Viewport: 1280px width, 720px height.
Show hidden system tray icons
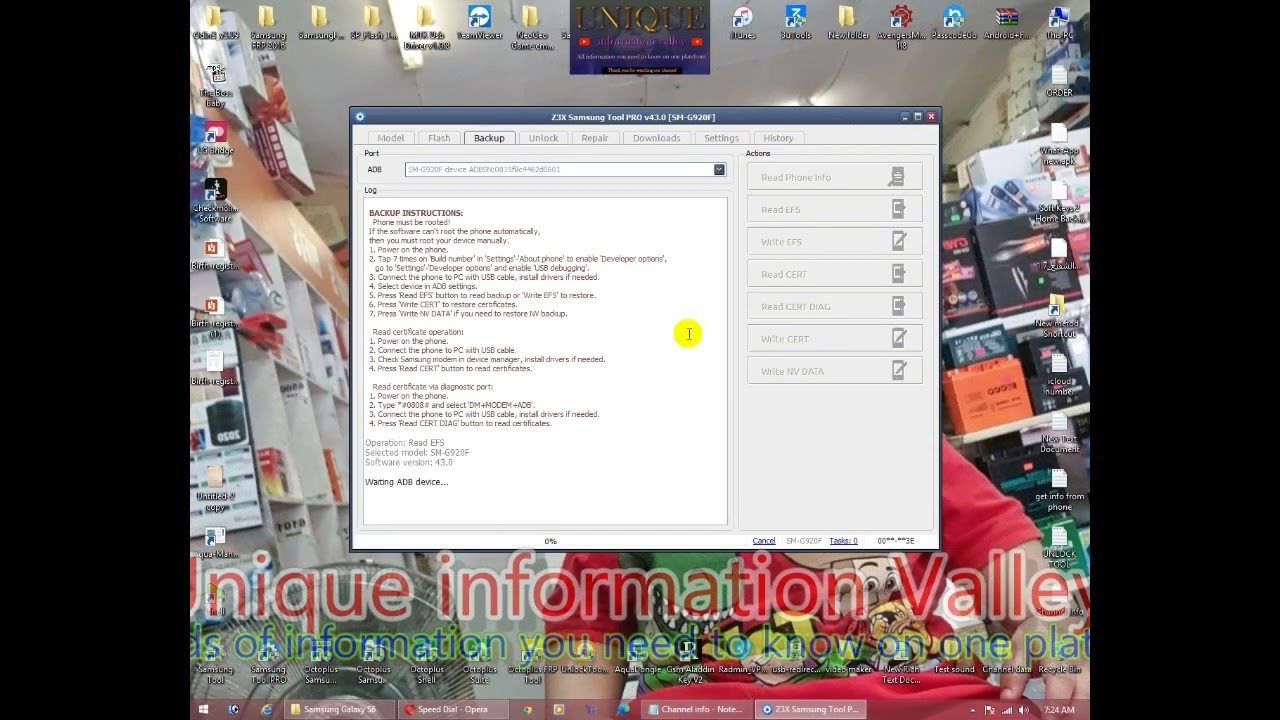click(974, 710)
